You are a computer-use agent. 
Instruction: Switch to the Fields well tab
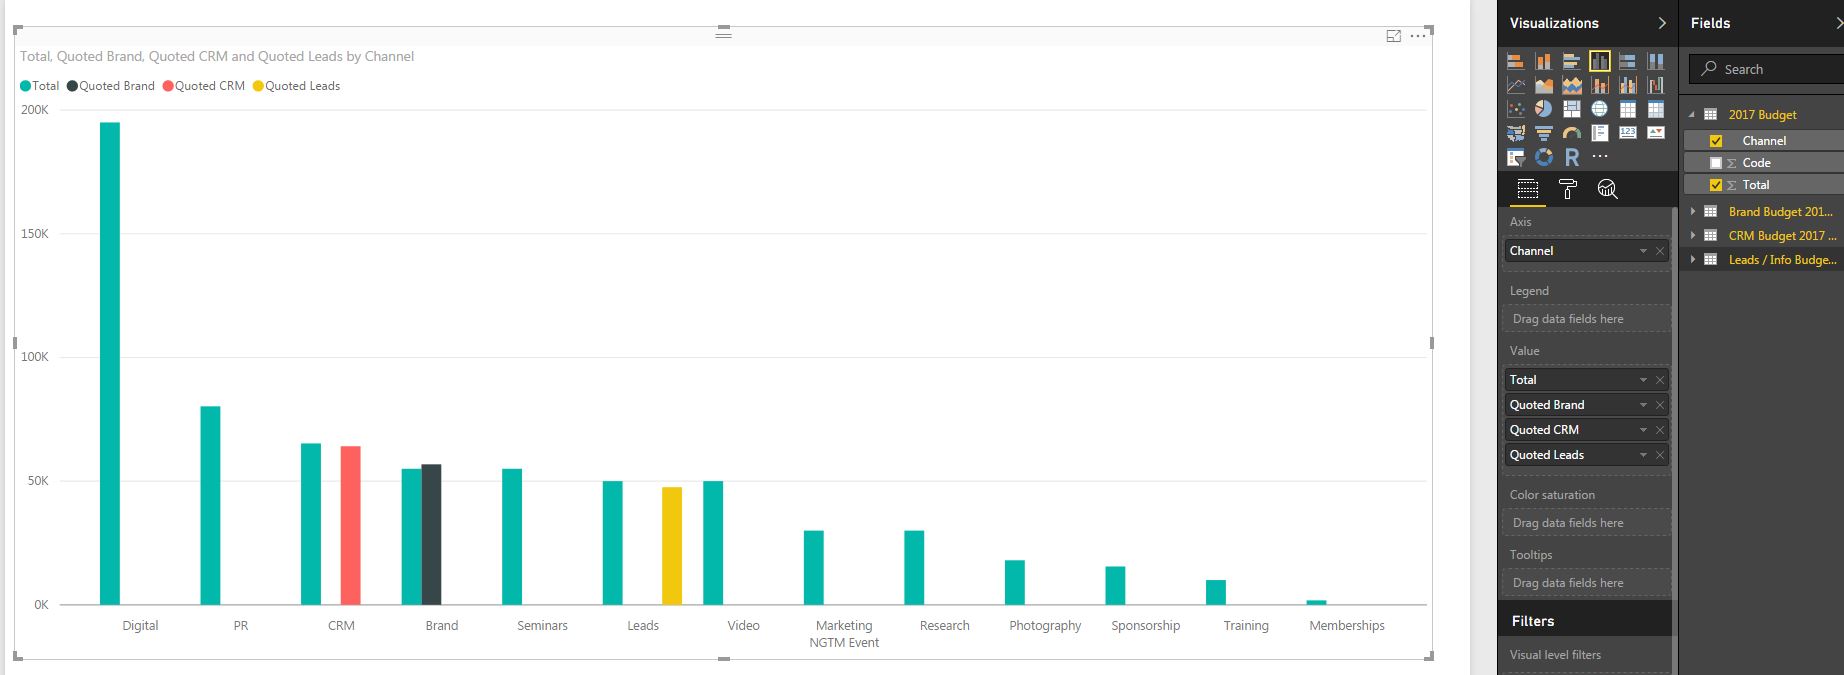1527,189
